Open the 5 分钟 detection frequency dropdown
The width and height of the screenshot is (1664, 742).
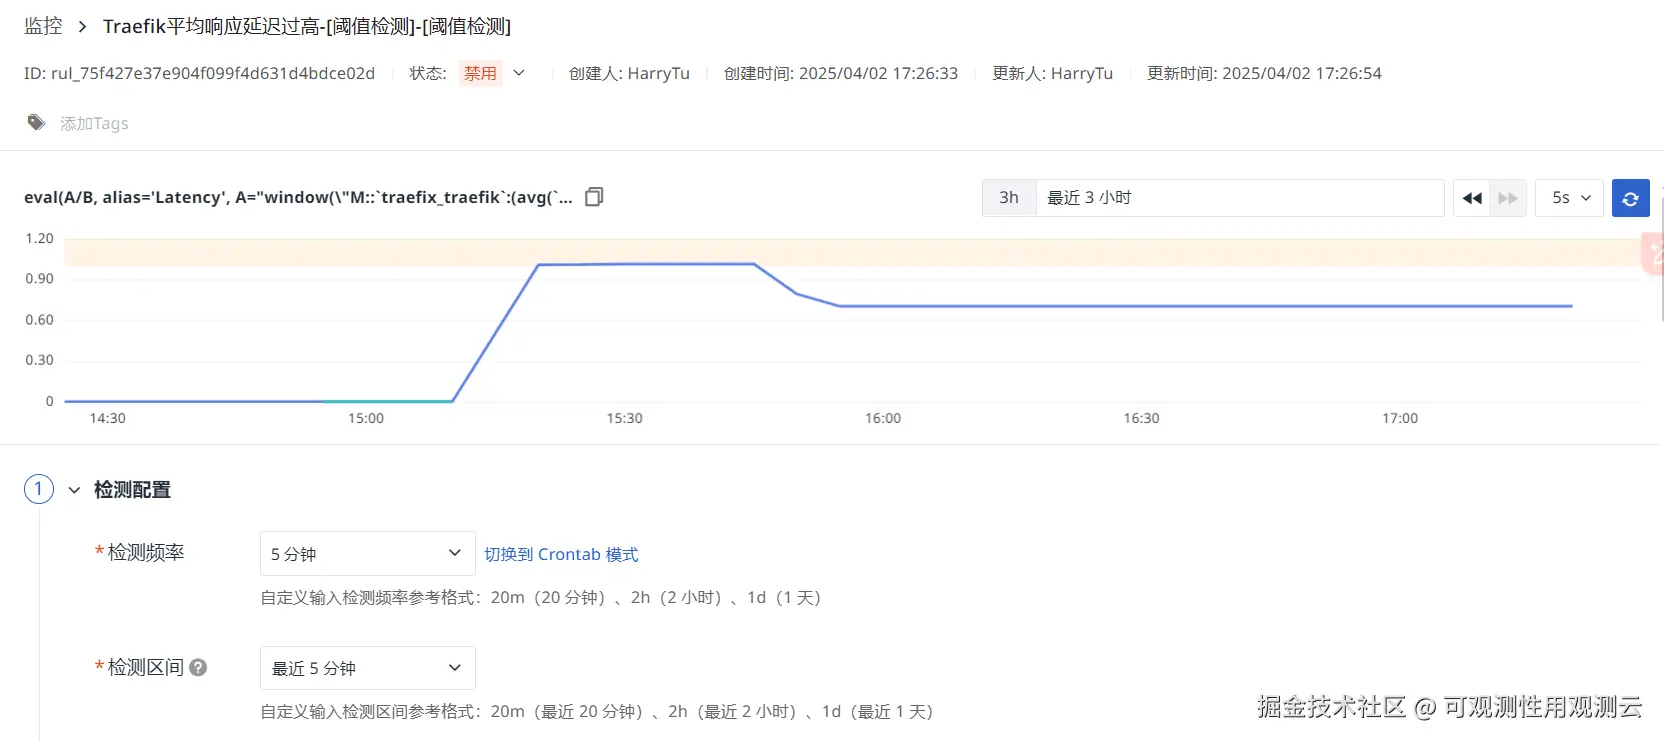pos(368,553)
